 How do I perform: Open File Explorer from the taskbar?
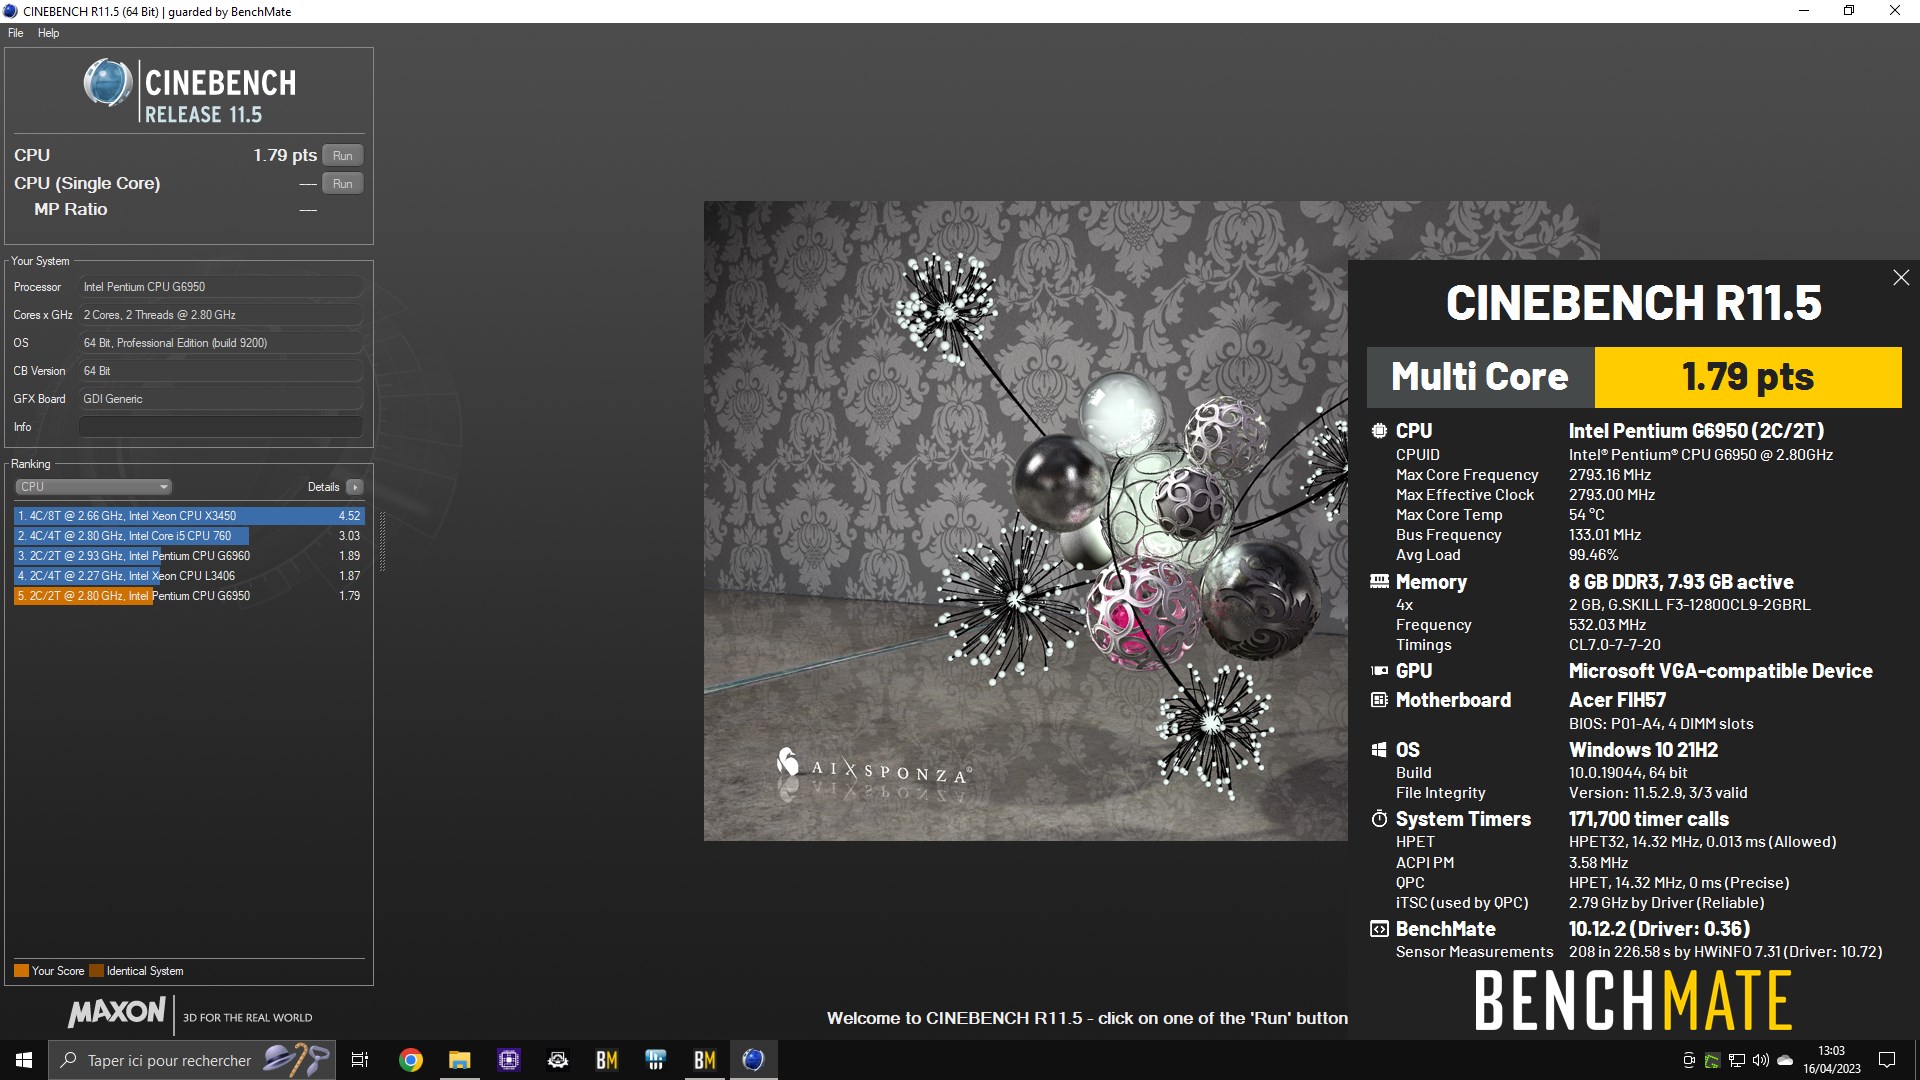459,1060
